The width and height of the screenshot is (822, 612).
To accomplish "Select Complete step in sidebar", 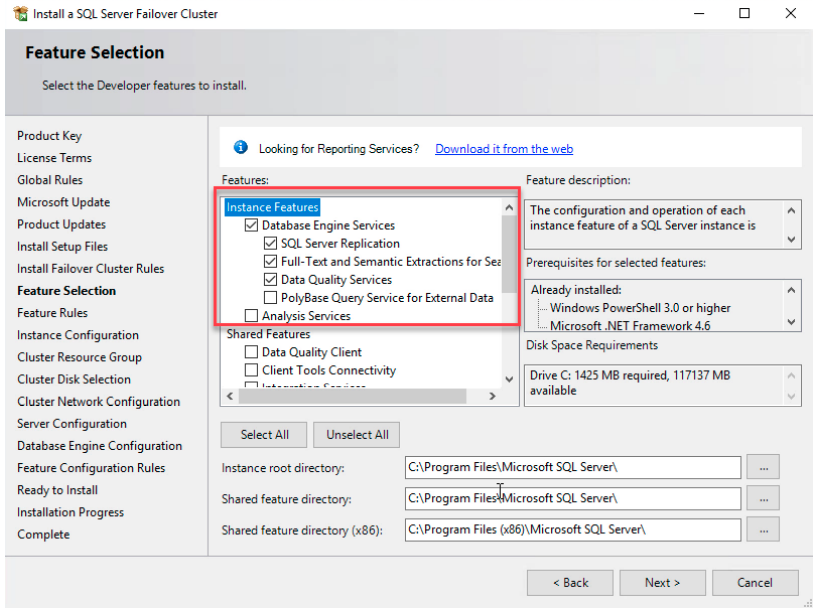I will [44, 534].
